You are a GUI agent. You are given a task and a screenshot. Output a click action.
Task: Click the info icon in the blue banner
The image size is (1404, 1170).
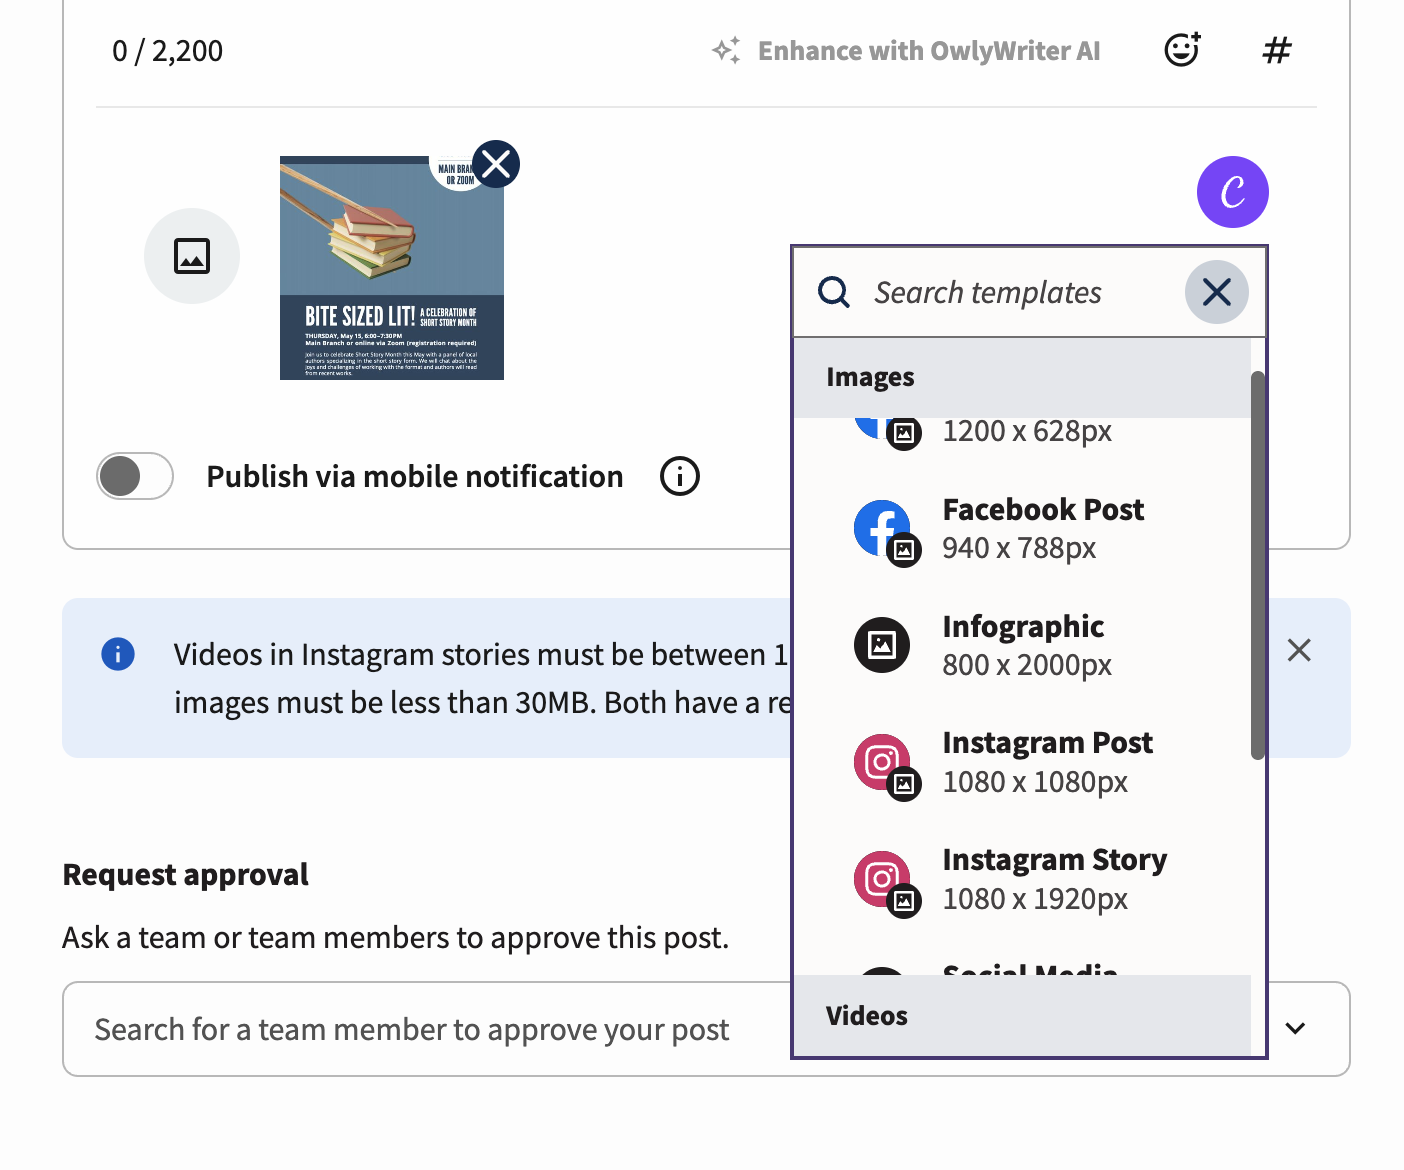117,653
